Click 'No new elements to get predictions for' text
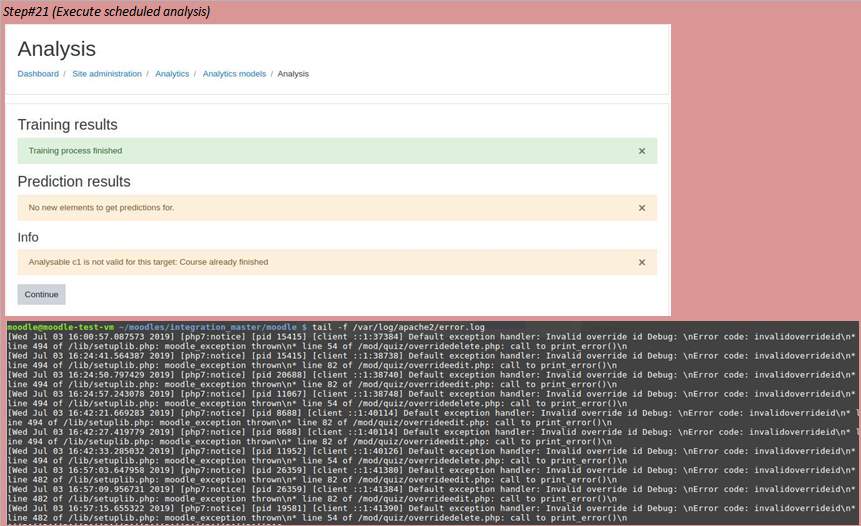 coord(101,208)
